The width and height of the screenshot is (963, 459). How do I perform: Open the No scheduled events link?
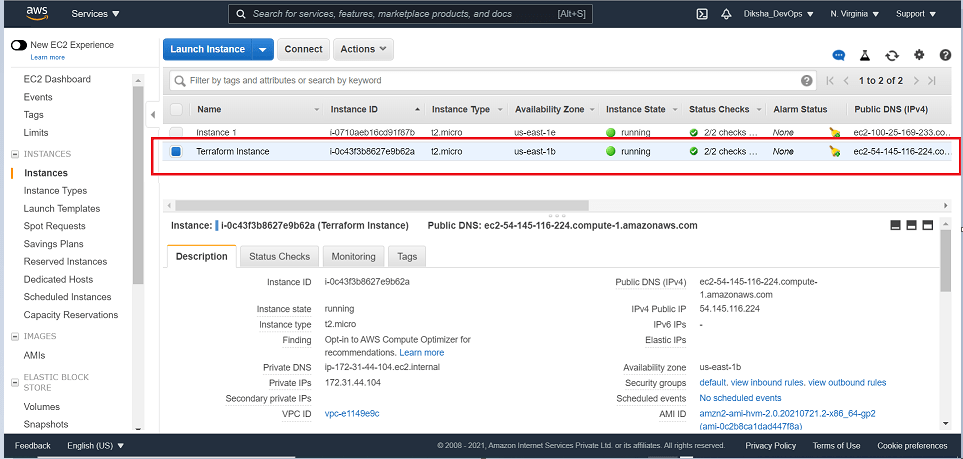click(x=740, y=398)
